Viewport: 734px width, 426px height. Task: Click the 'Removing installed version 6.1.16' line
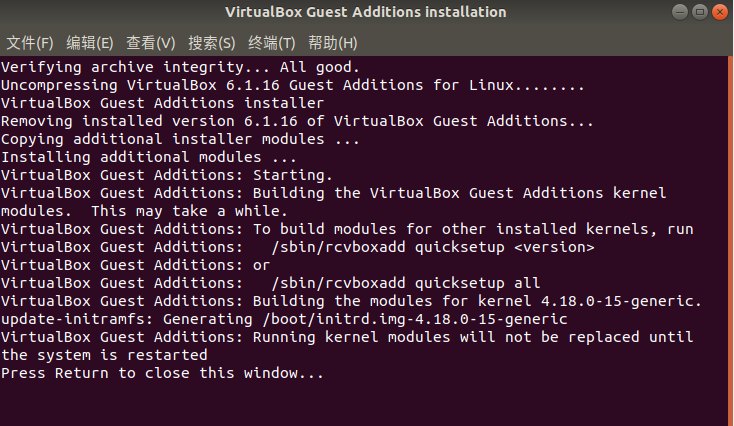pos(297,121)
